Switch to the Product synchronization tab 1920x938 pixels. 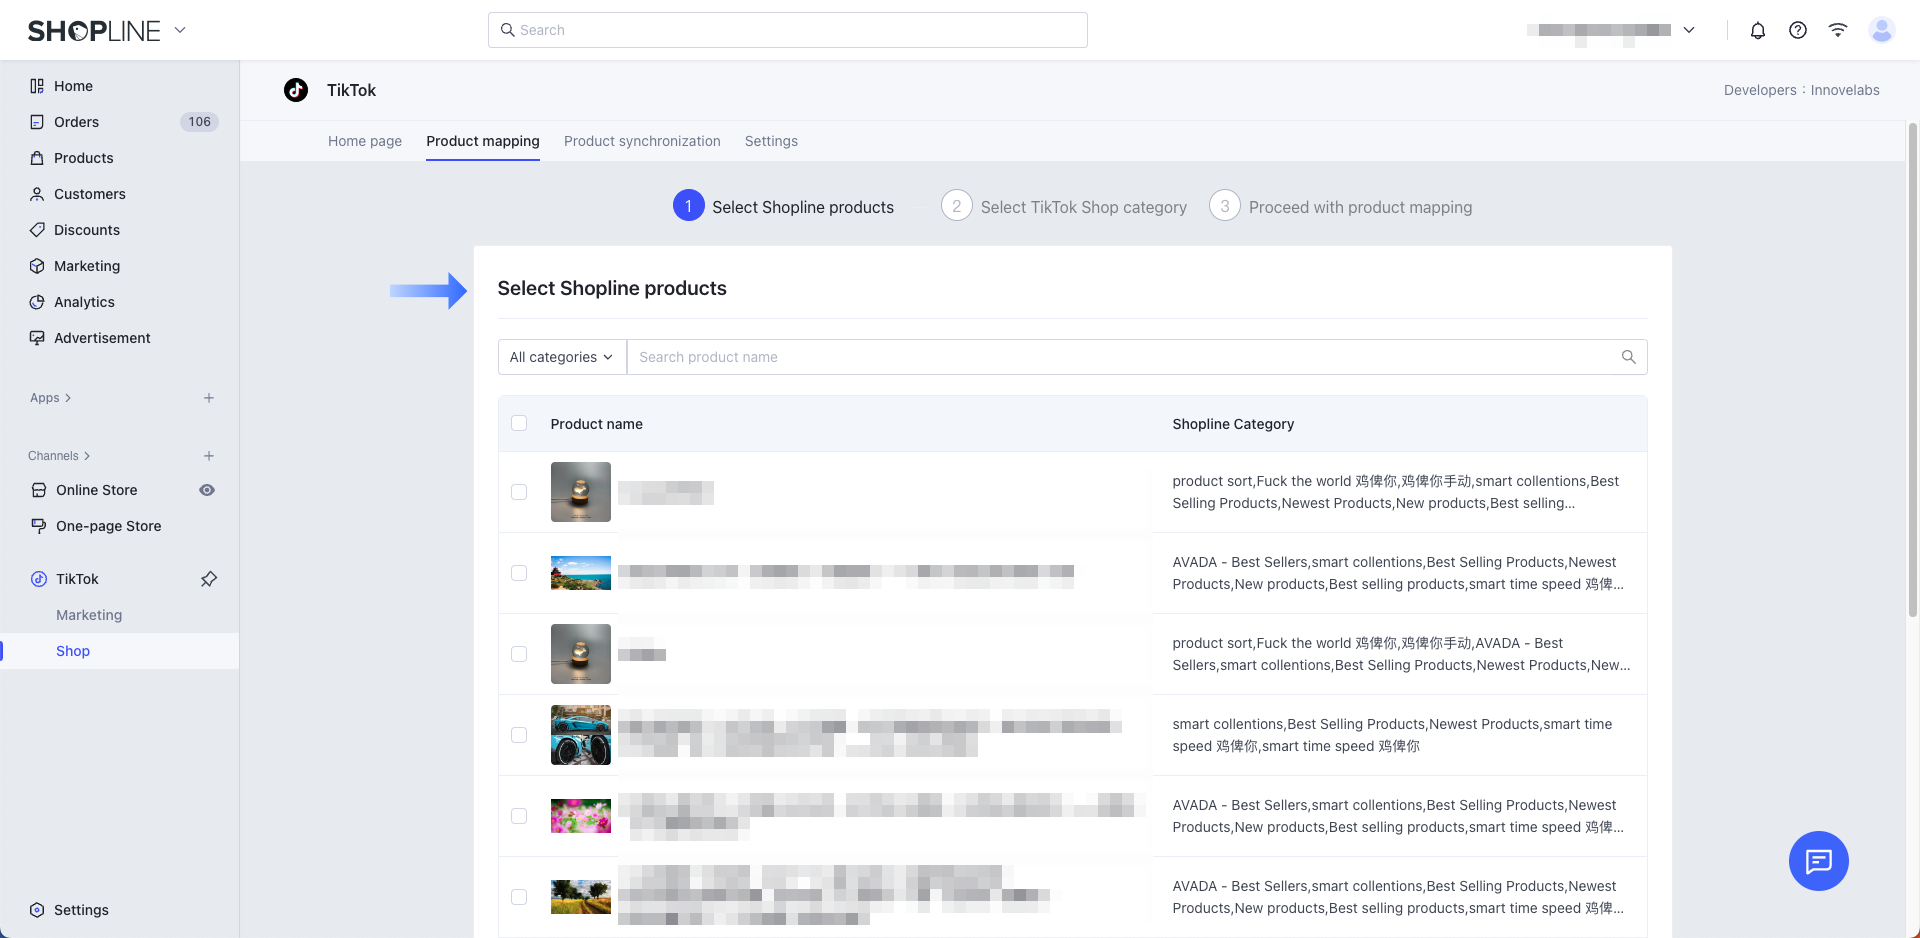tap(642, 141)
